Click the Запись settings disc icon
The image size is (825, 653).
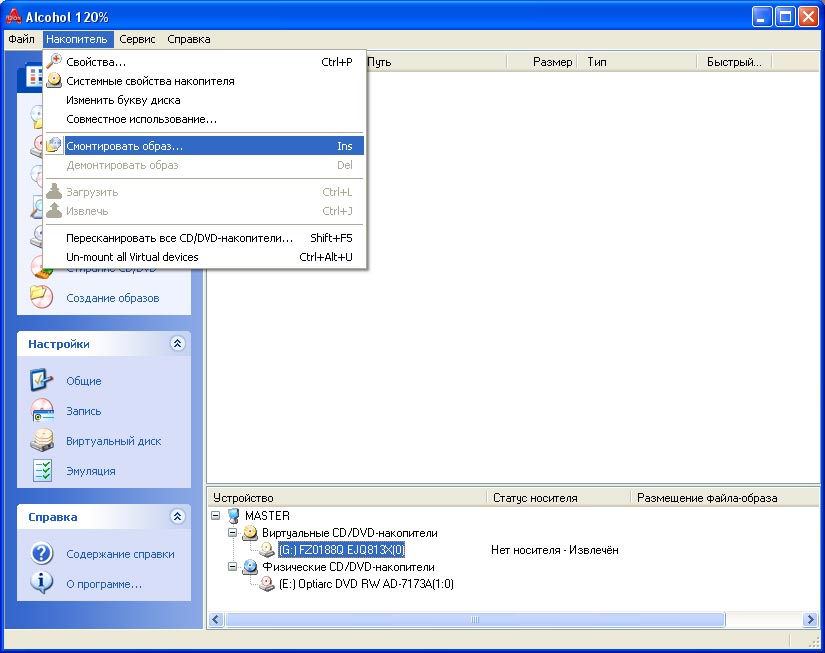pos(42,410)
